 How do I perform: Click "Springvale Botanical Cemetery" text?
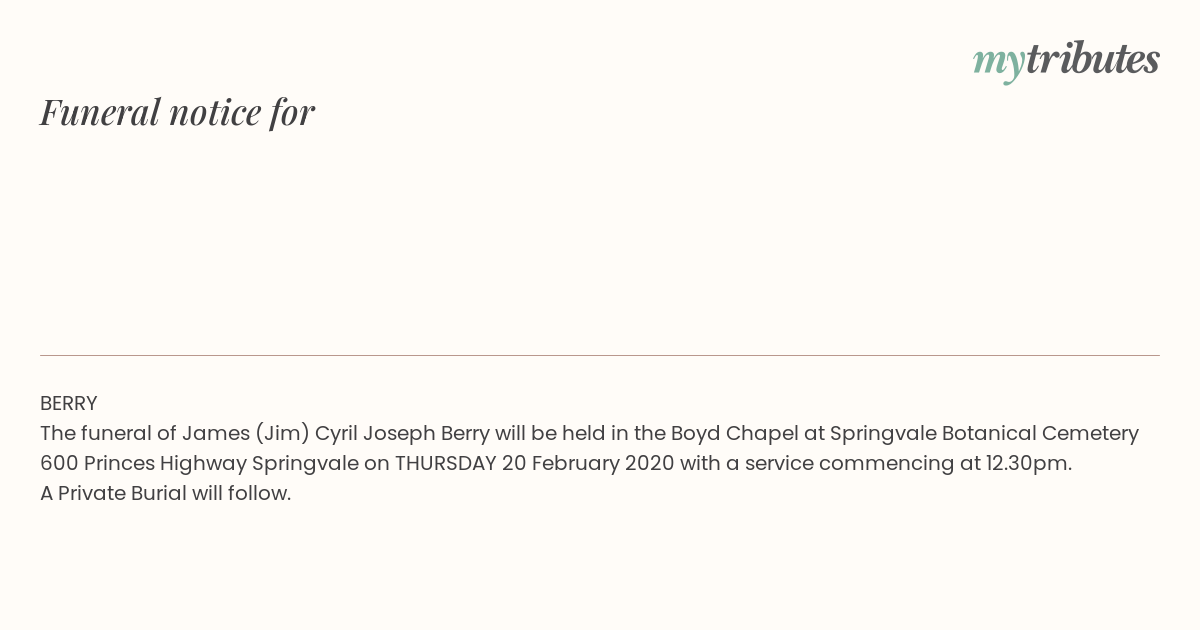pyautogui.click(x=984, y=434)
